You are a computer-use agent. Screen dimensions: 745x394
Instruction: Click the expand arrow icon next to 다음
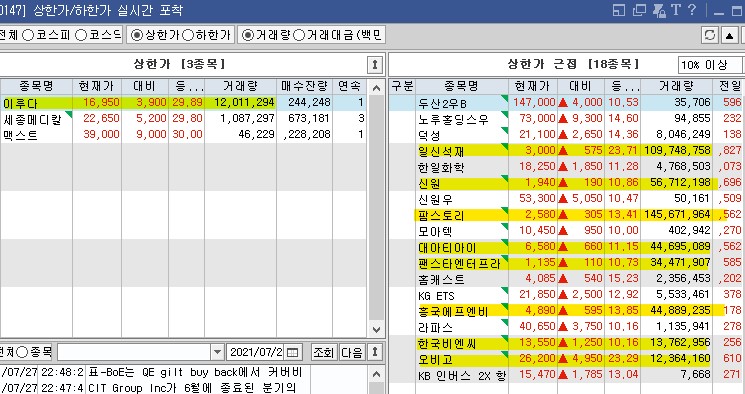click(x=375, y=352)
